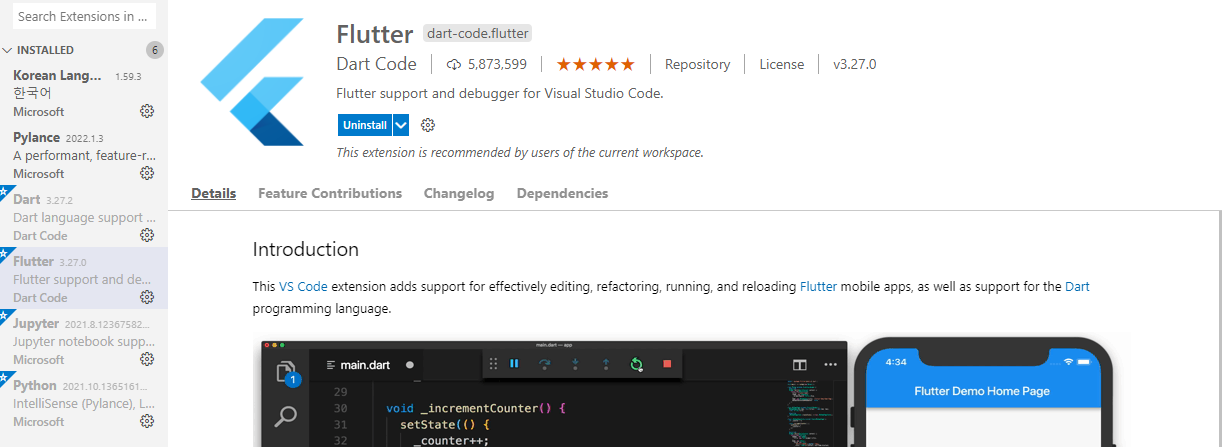Click the red stop icon in preview
The width and height of the screenshot is (1222, 447).
(x=667, y=364)
